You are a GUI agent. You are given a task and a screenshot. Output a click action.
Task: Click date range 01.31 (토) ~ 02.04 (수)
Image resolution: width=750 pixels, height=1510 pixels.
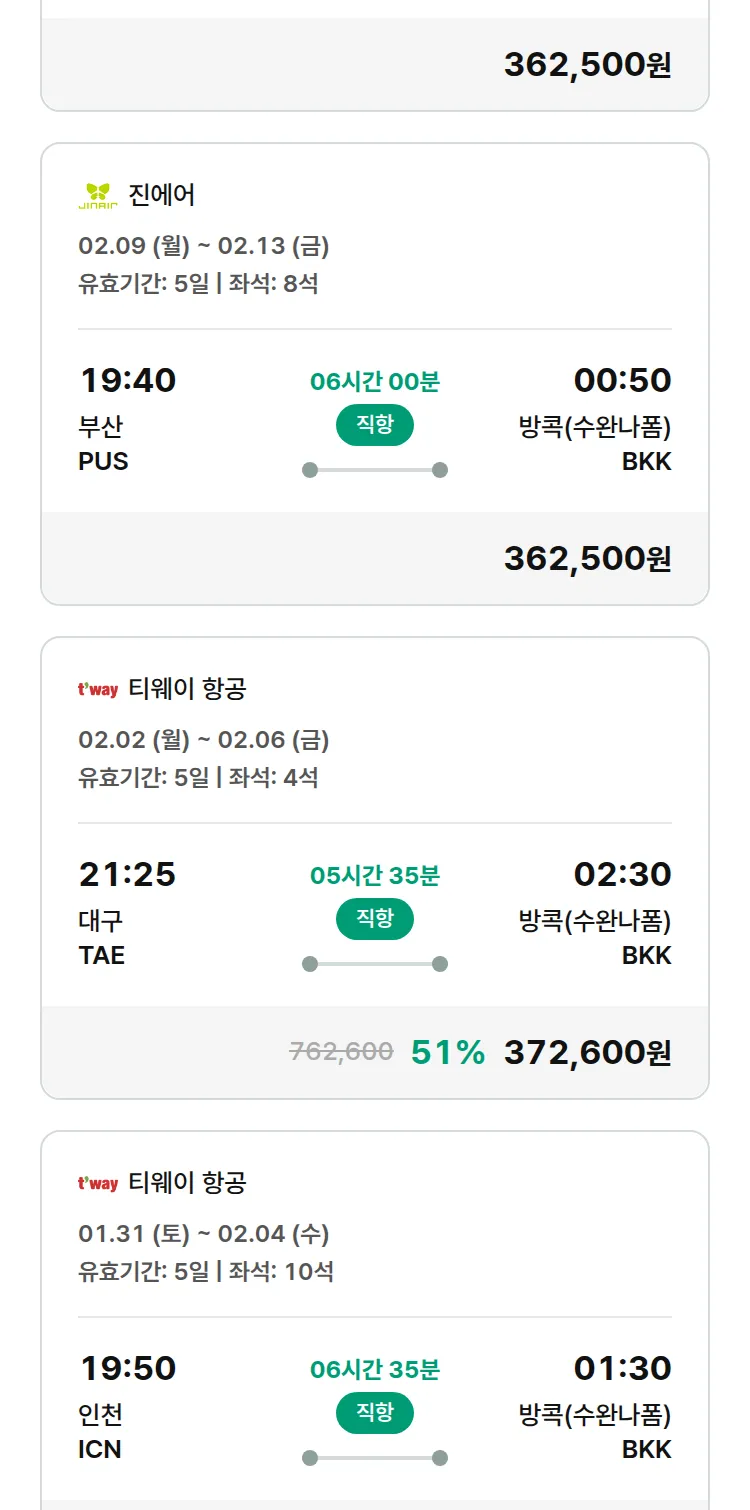click(x=204, y=1234)
